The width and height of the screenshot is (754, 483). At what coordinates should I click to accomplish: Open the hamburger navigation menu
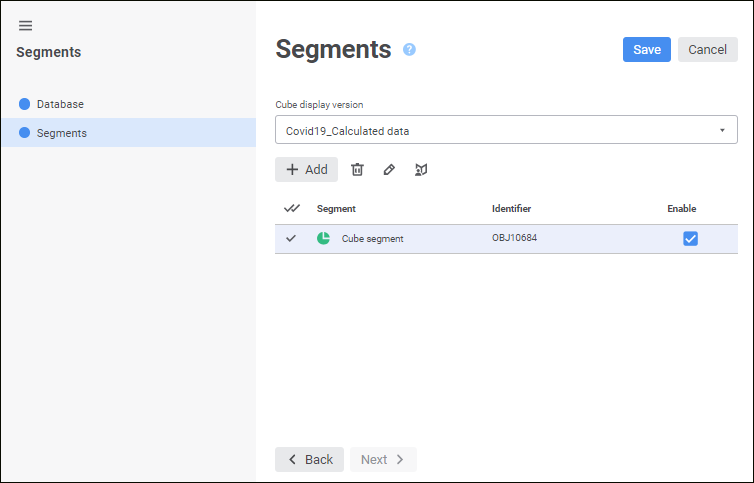pyautogui.click(x=26, y=25)
